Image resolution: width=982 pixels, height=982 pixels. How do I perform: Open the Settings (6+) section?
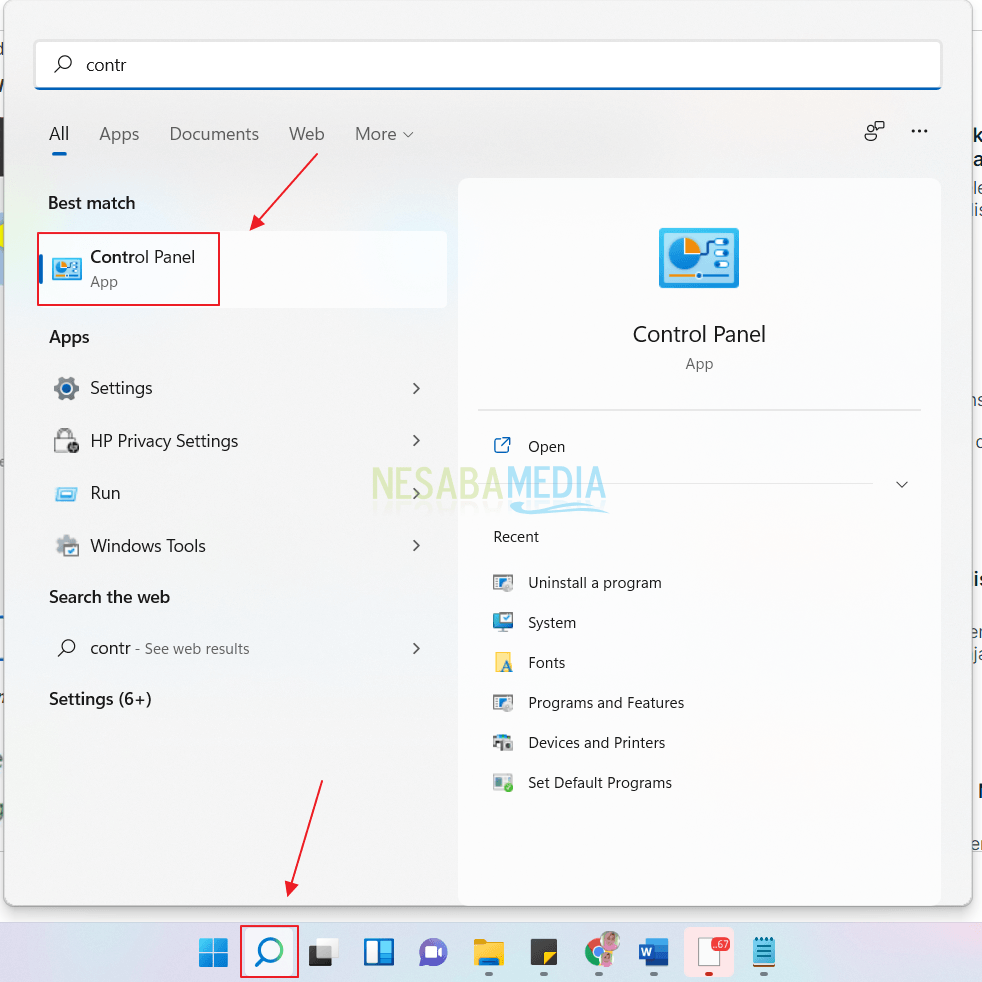[100, 699]
